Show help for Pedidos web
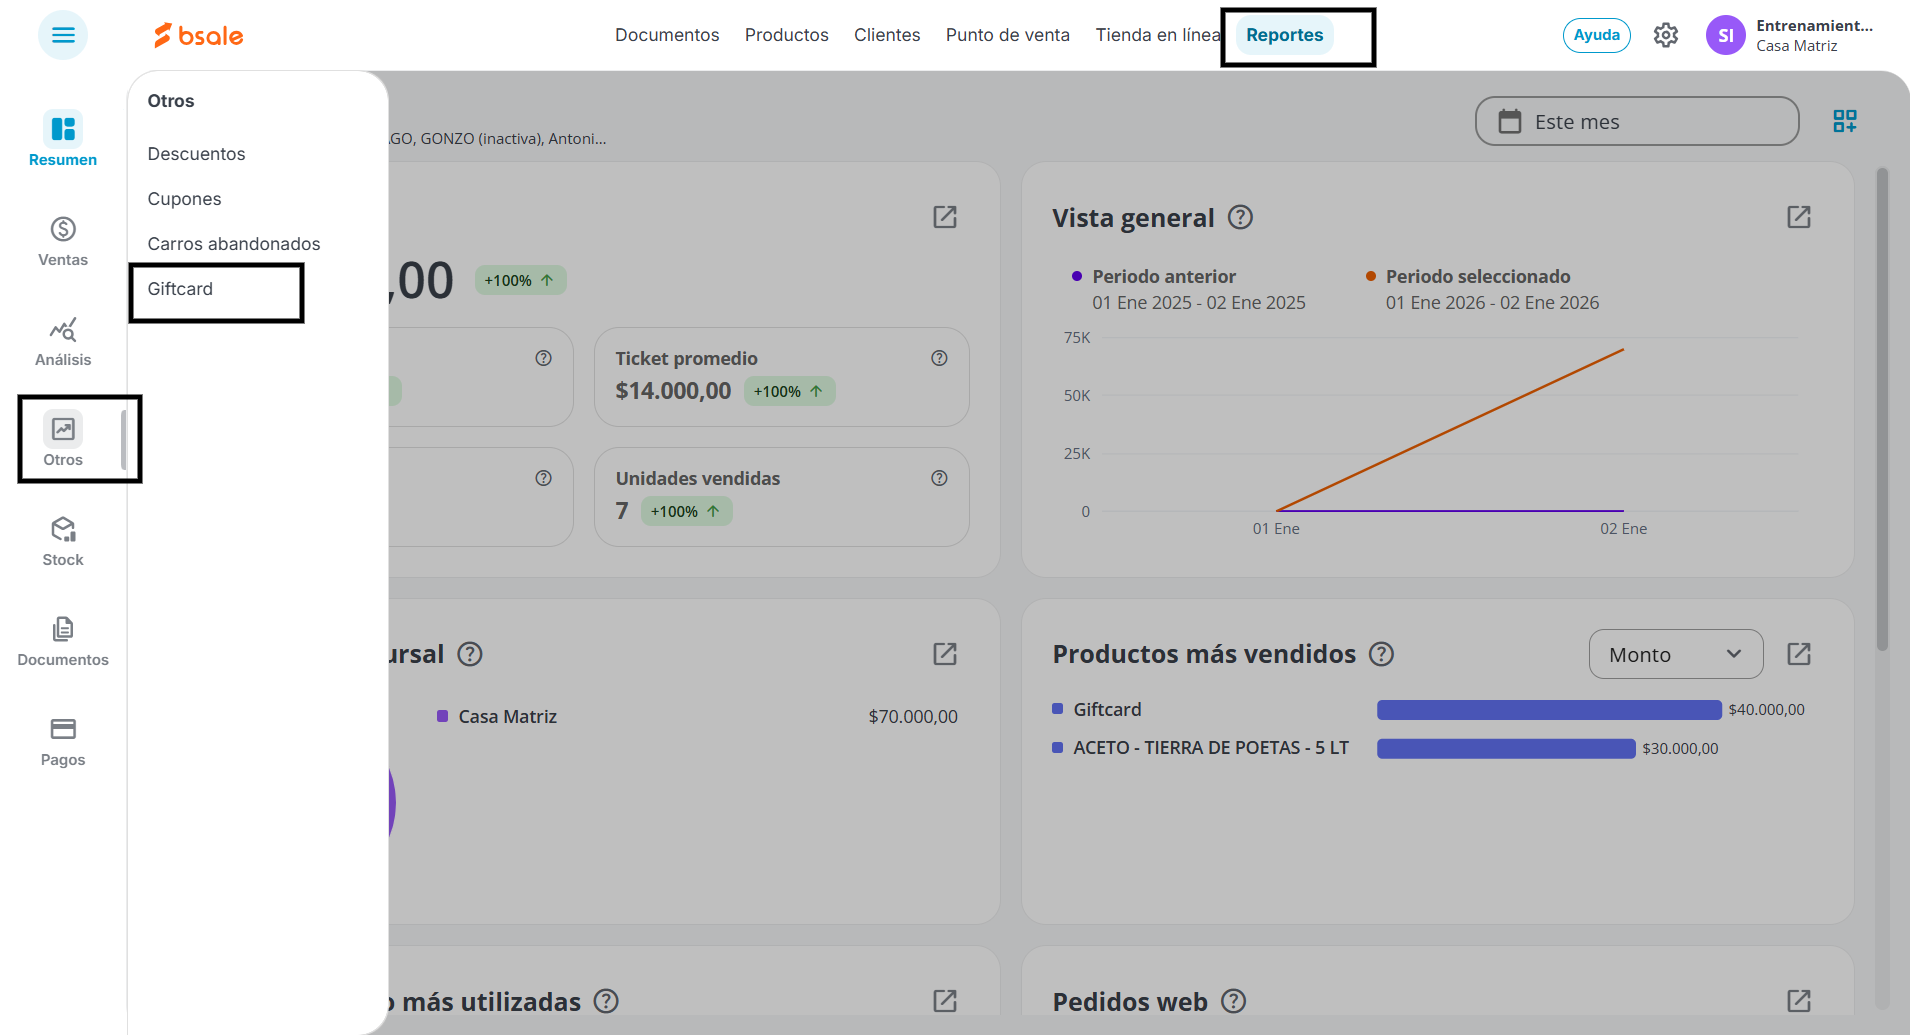 tap(1234, 1001)
